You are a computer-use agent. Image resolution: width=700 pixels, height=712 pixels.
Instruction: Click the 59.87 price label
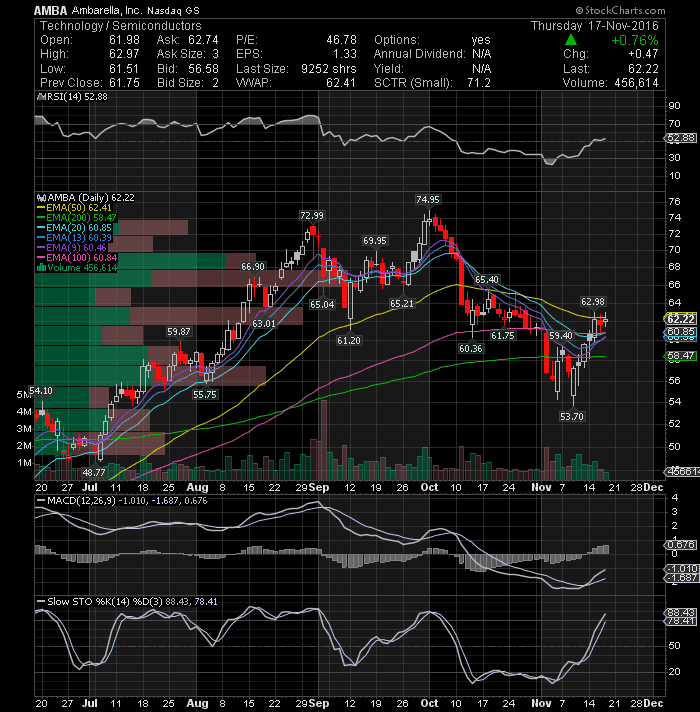tap(178, 332)
